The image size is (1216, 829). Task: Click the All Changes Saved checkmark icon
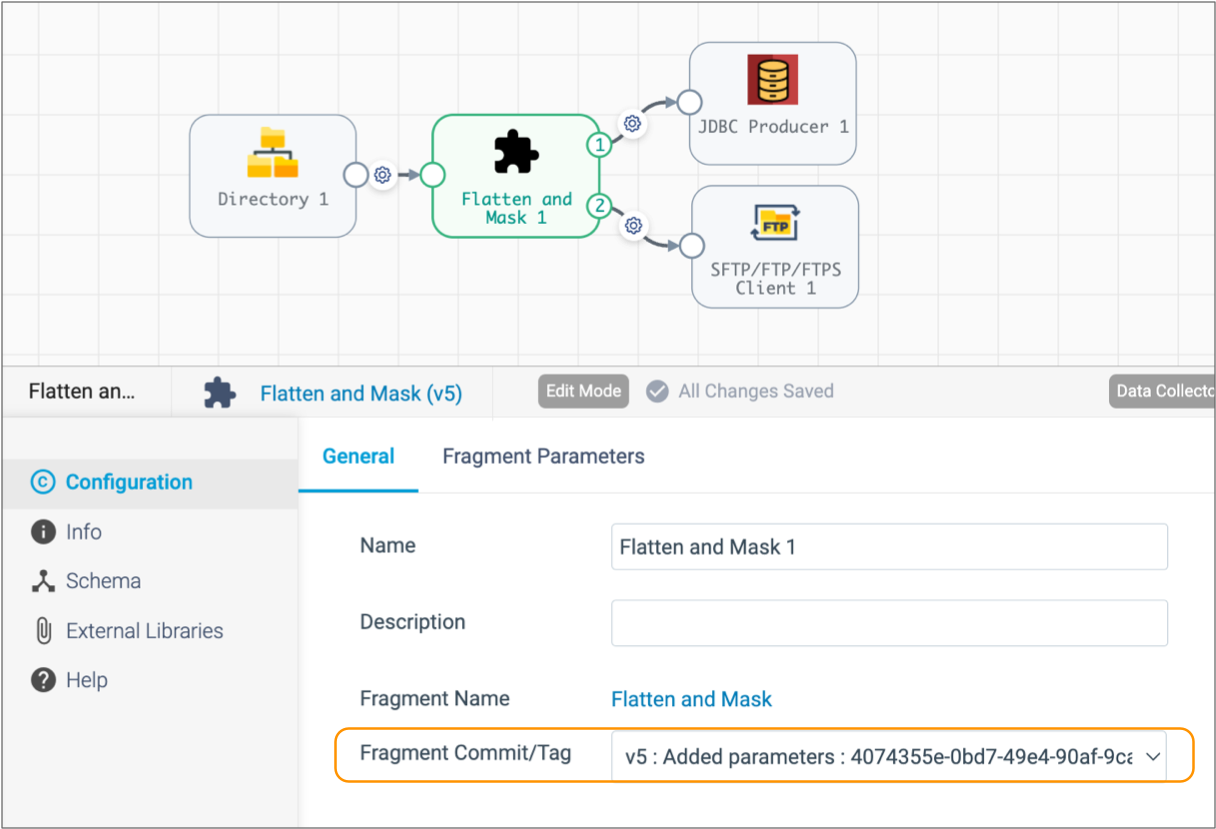click(657, 391)
